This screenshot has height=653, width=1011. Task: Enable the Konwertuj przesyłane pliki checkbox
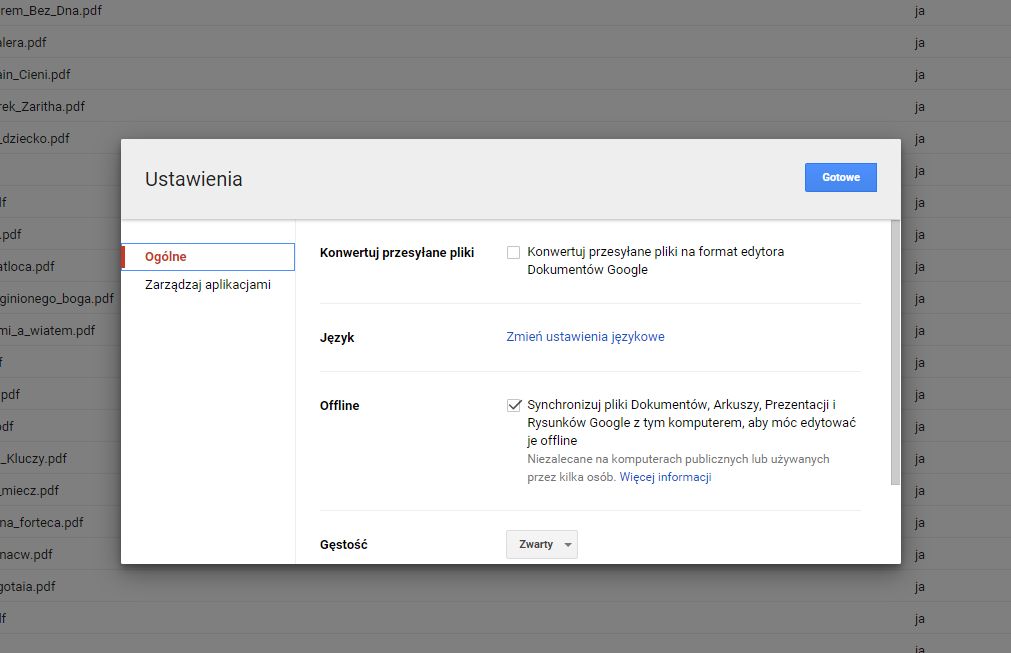click(514, 253)
